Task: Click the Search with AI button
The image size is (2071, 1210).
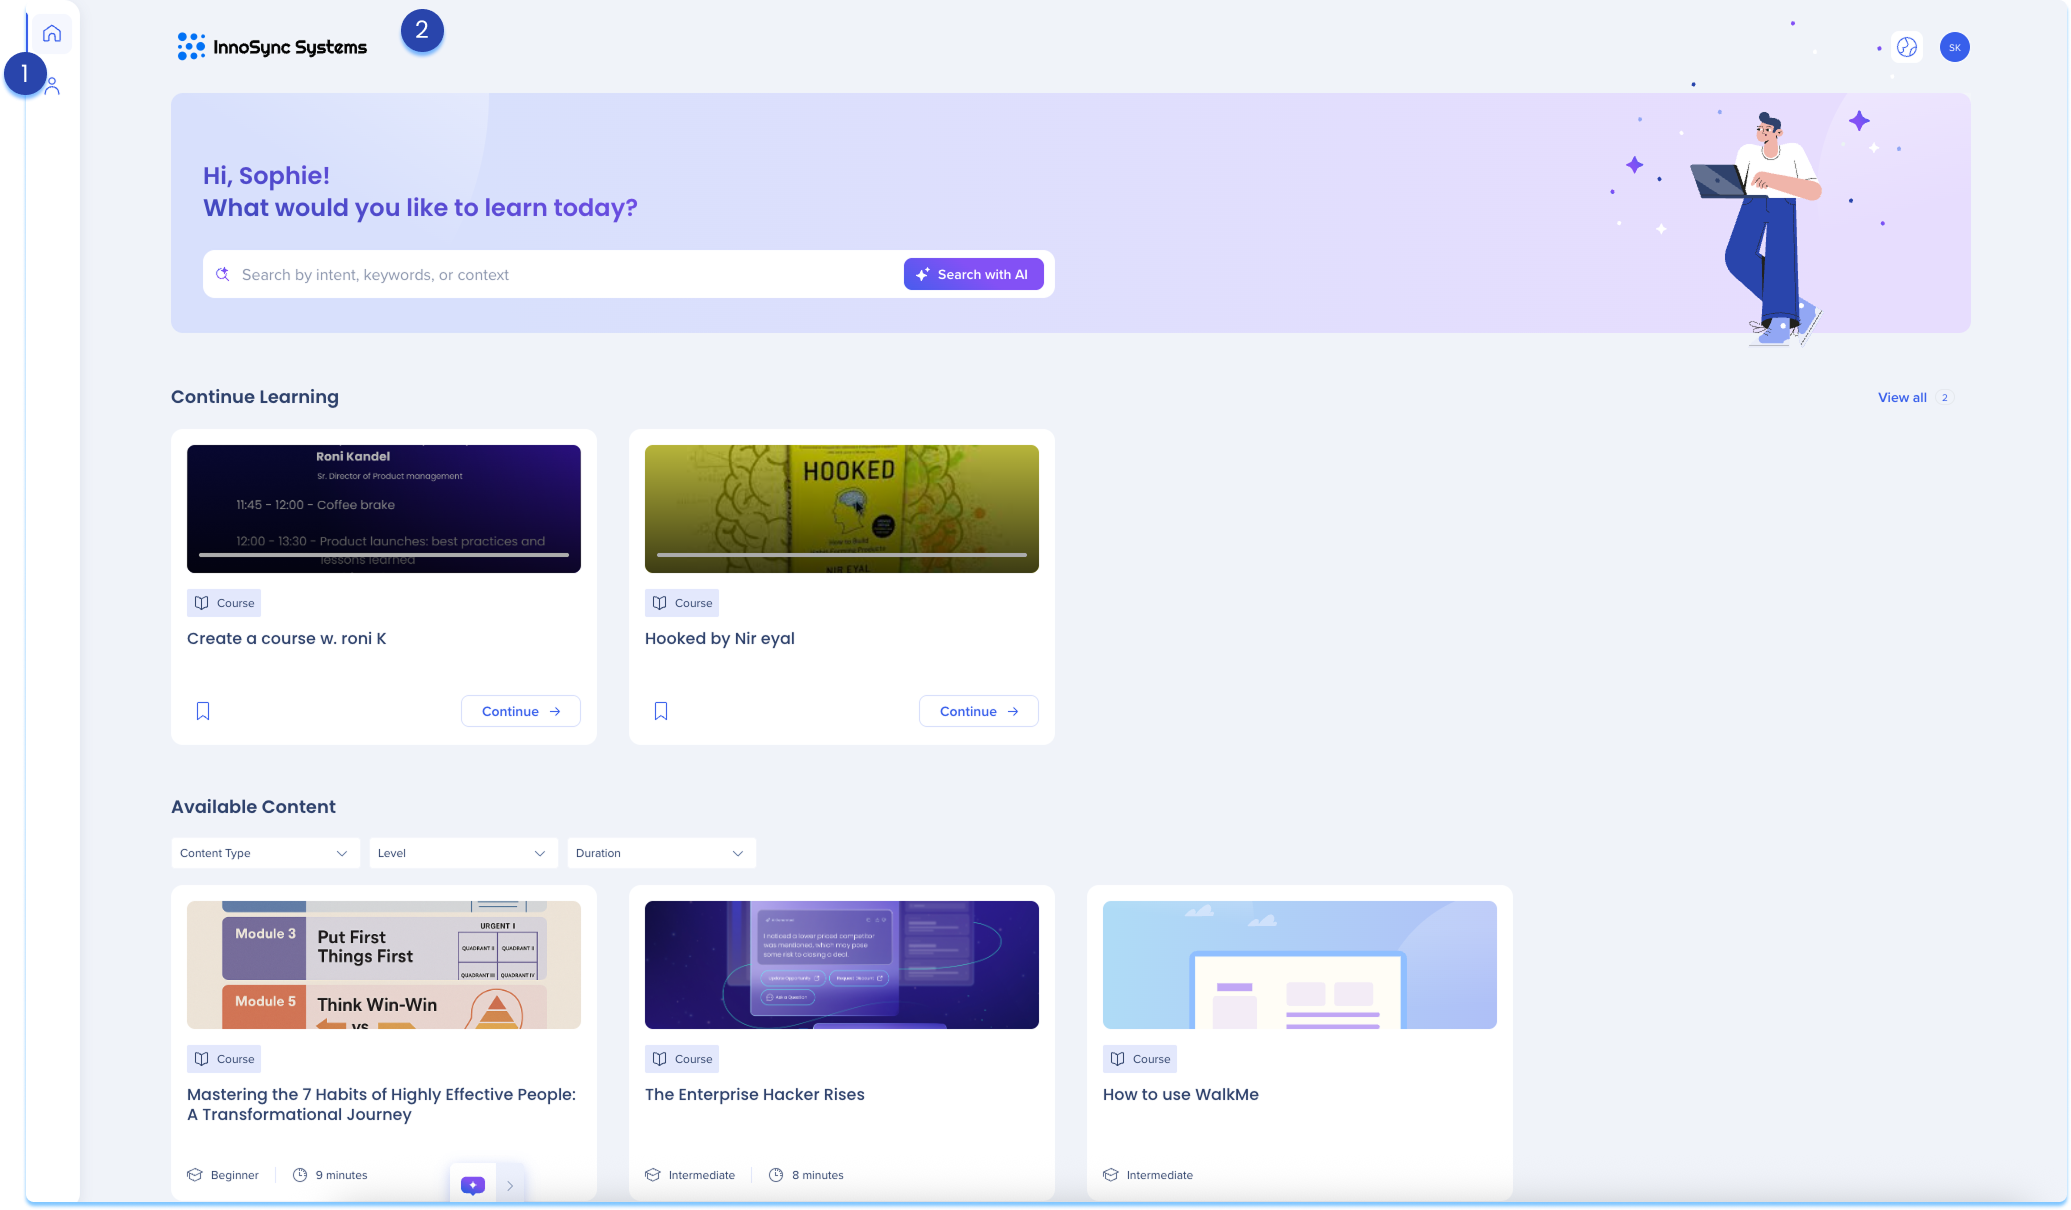Action: [973, 274]
